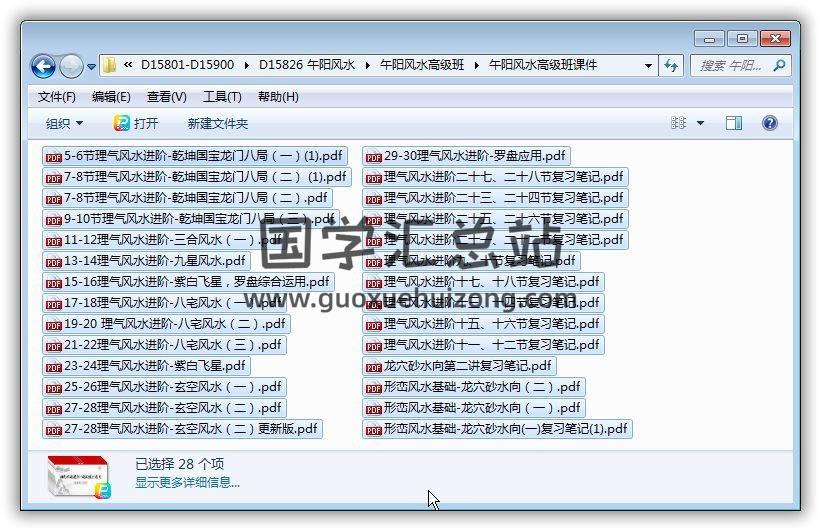Select file 形峦风水基础-龙穴砂水向(一)复习笔记(1).pdf

click(497, 428)
